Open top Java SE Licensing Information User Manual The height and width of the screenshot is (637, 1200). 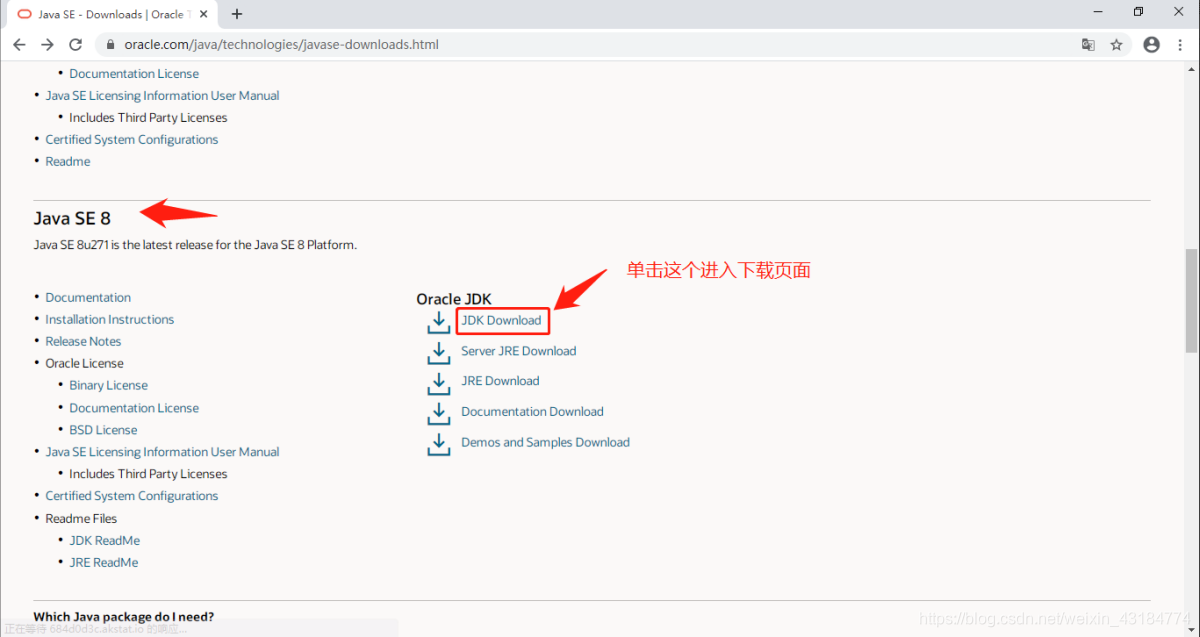162,96
